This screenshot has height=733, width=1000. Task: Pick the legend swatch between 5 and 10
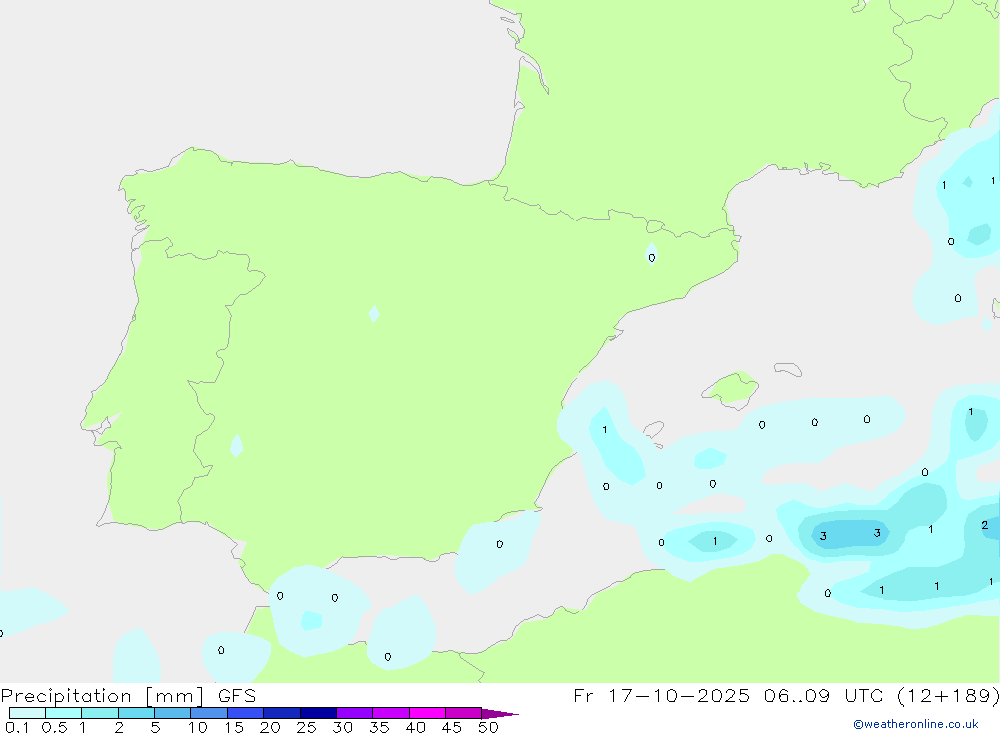click(x=173, y=713)
